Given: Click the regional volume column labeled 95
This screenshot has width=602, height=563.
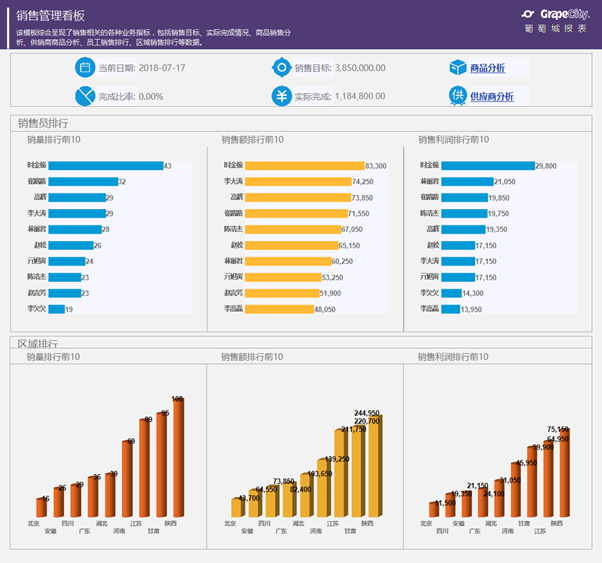Looking at the screenshot, I should (162, 465).
